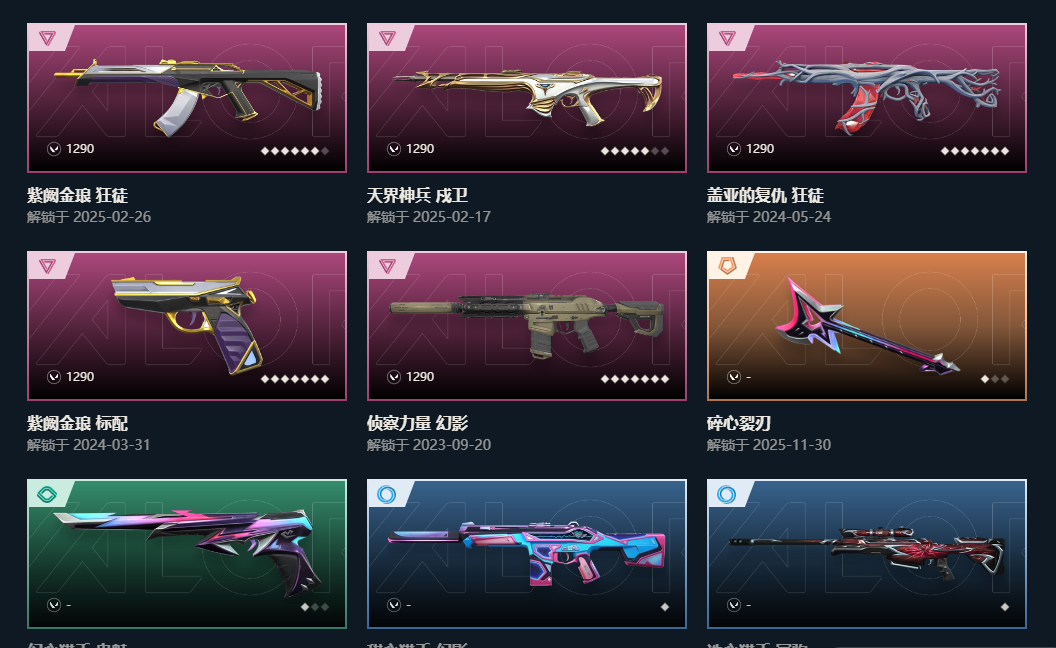Open the 侦察力量 幻影 rifle thumbnail

(x=527, y=326)
